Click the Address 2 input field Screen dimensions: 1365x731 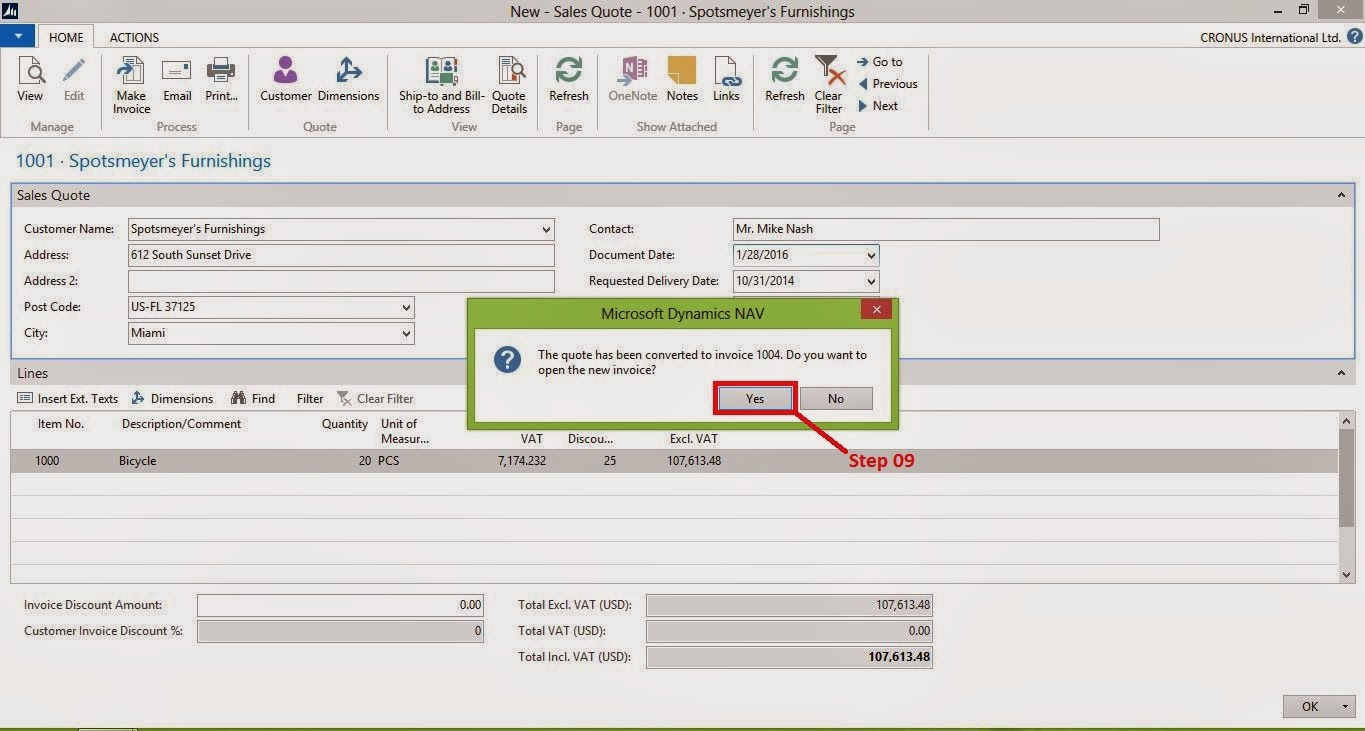point(341,281)
